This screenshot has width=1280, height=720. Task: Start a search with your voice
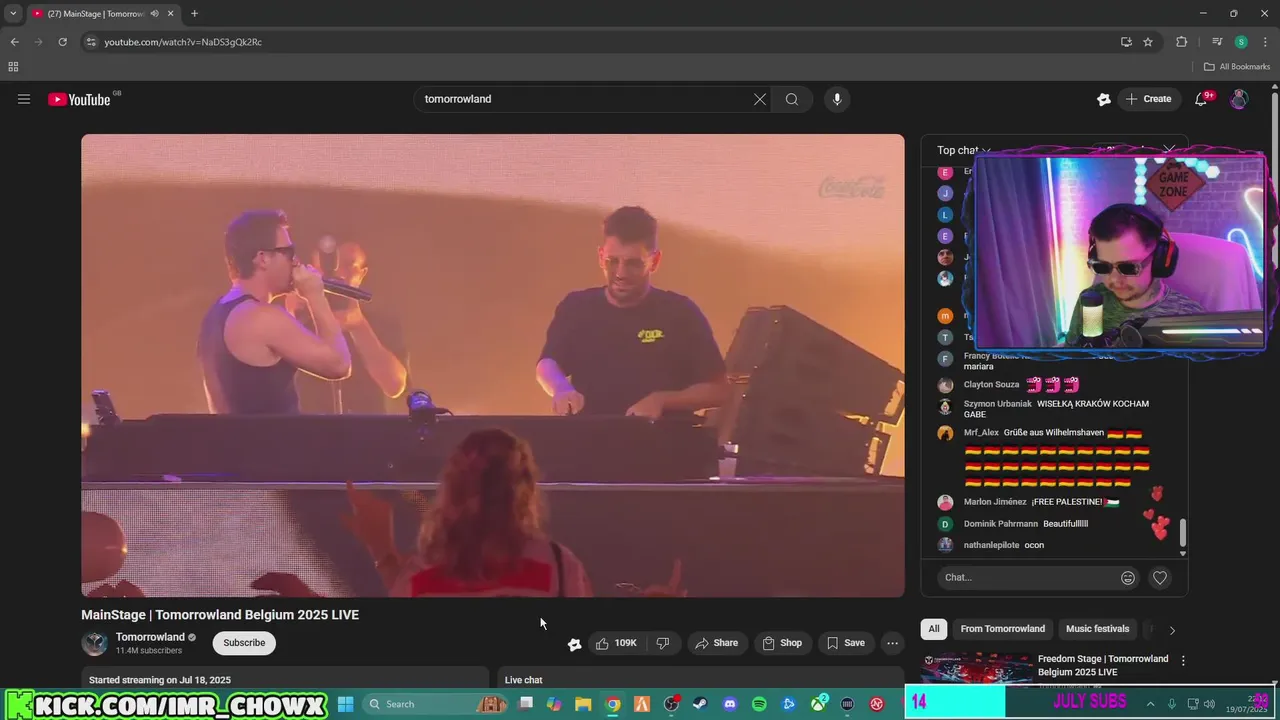click(x=837, y=99)
